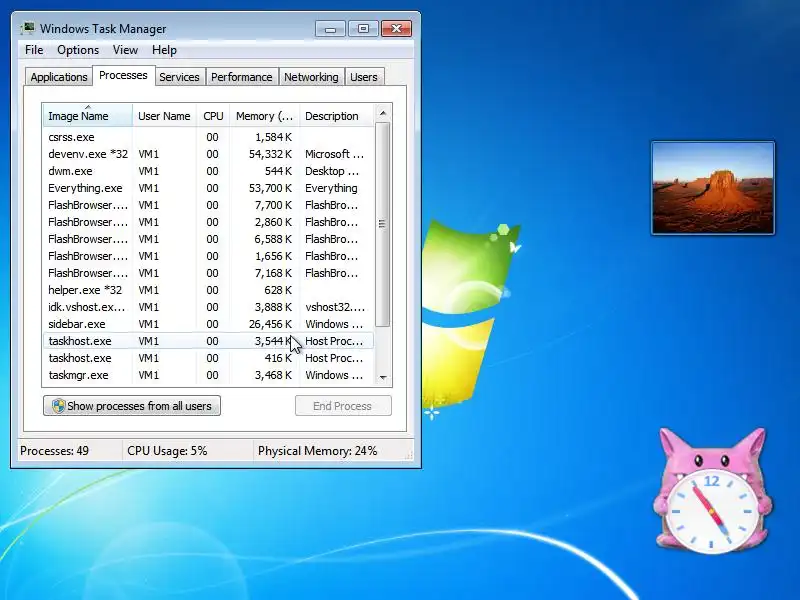The width and height of the screenshot is (800, 600).
Task: Maximize the Task Manager window
Action: [363, 29]
